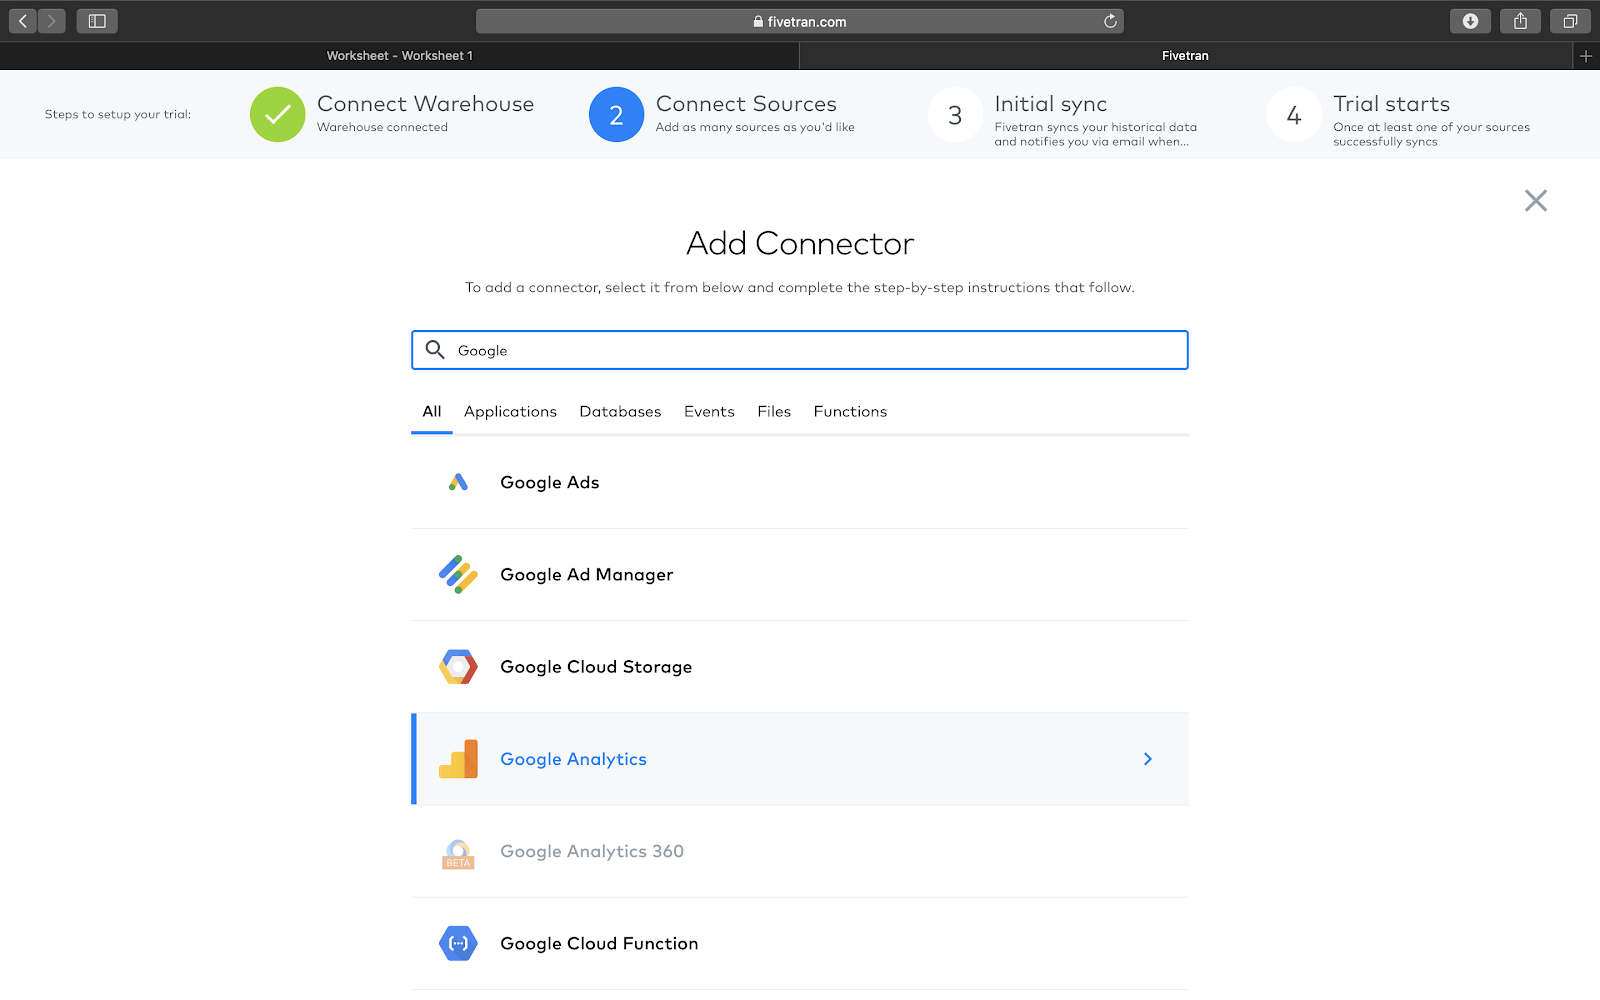Screen dimensions: 1600x1000
Task: Click 'Add as many sources as you'd like'
Action: pos(755,127)
